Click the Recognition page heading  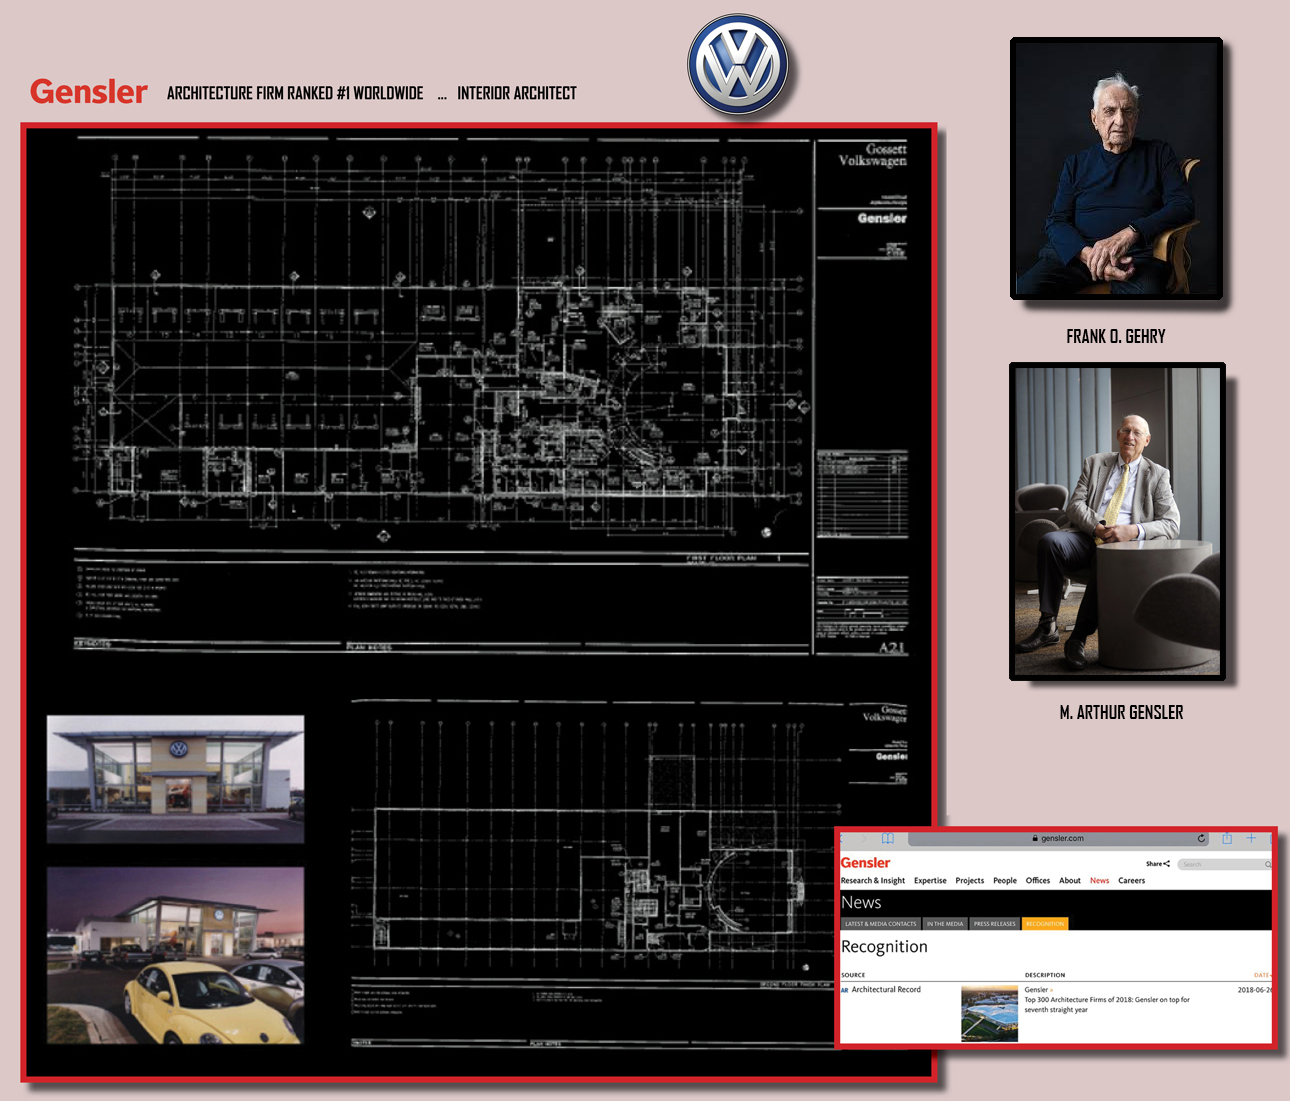click(x=884, y=947)
